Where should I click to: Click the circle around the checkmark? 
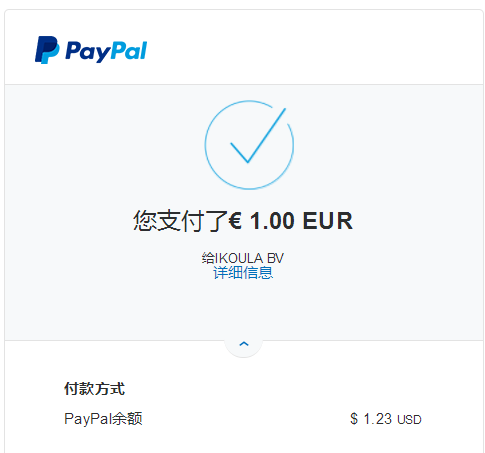pos(249,145)
